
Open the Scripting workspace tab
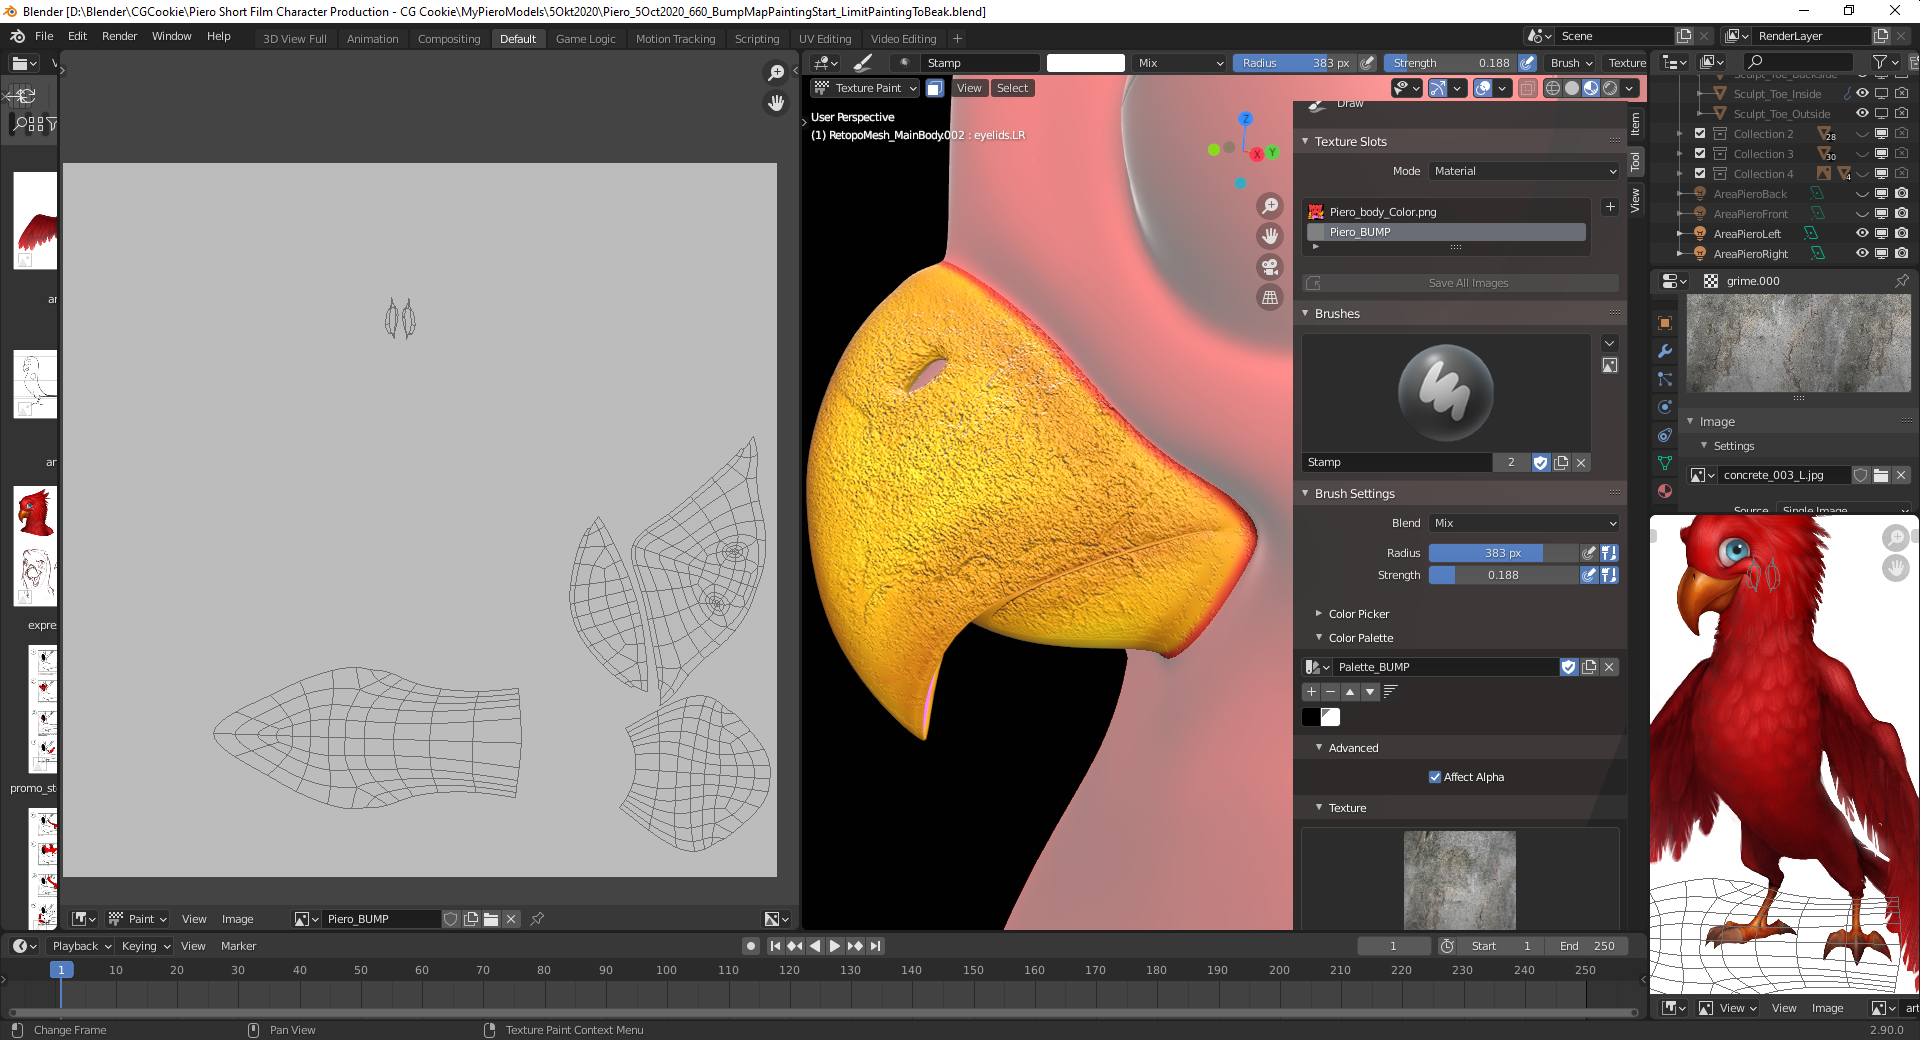tap(757, 38)
